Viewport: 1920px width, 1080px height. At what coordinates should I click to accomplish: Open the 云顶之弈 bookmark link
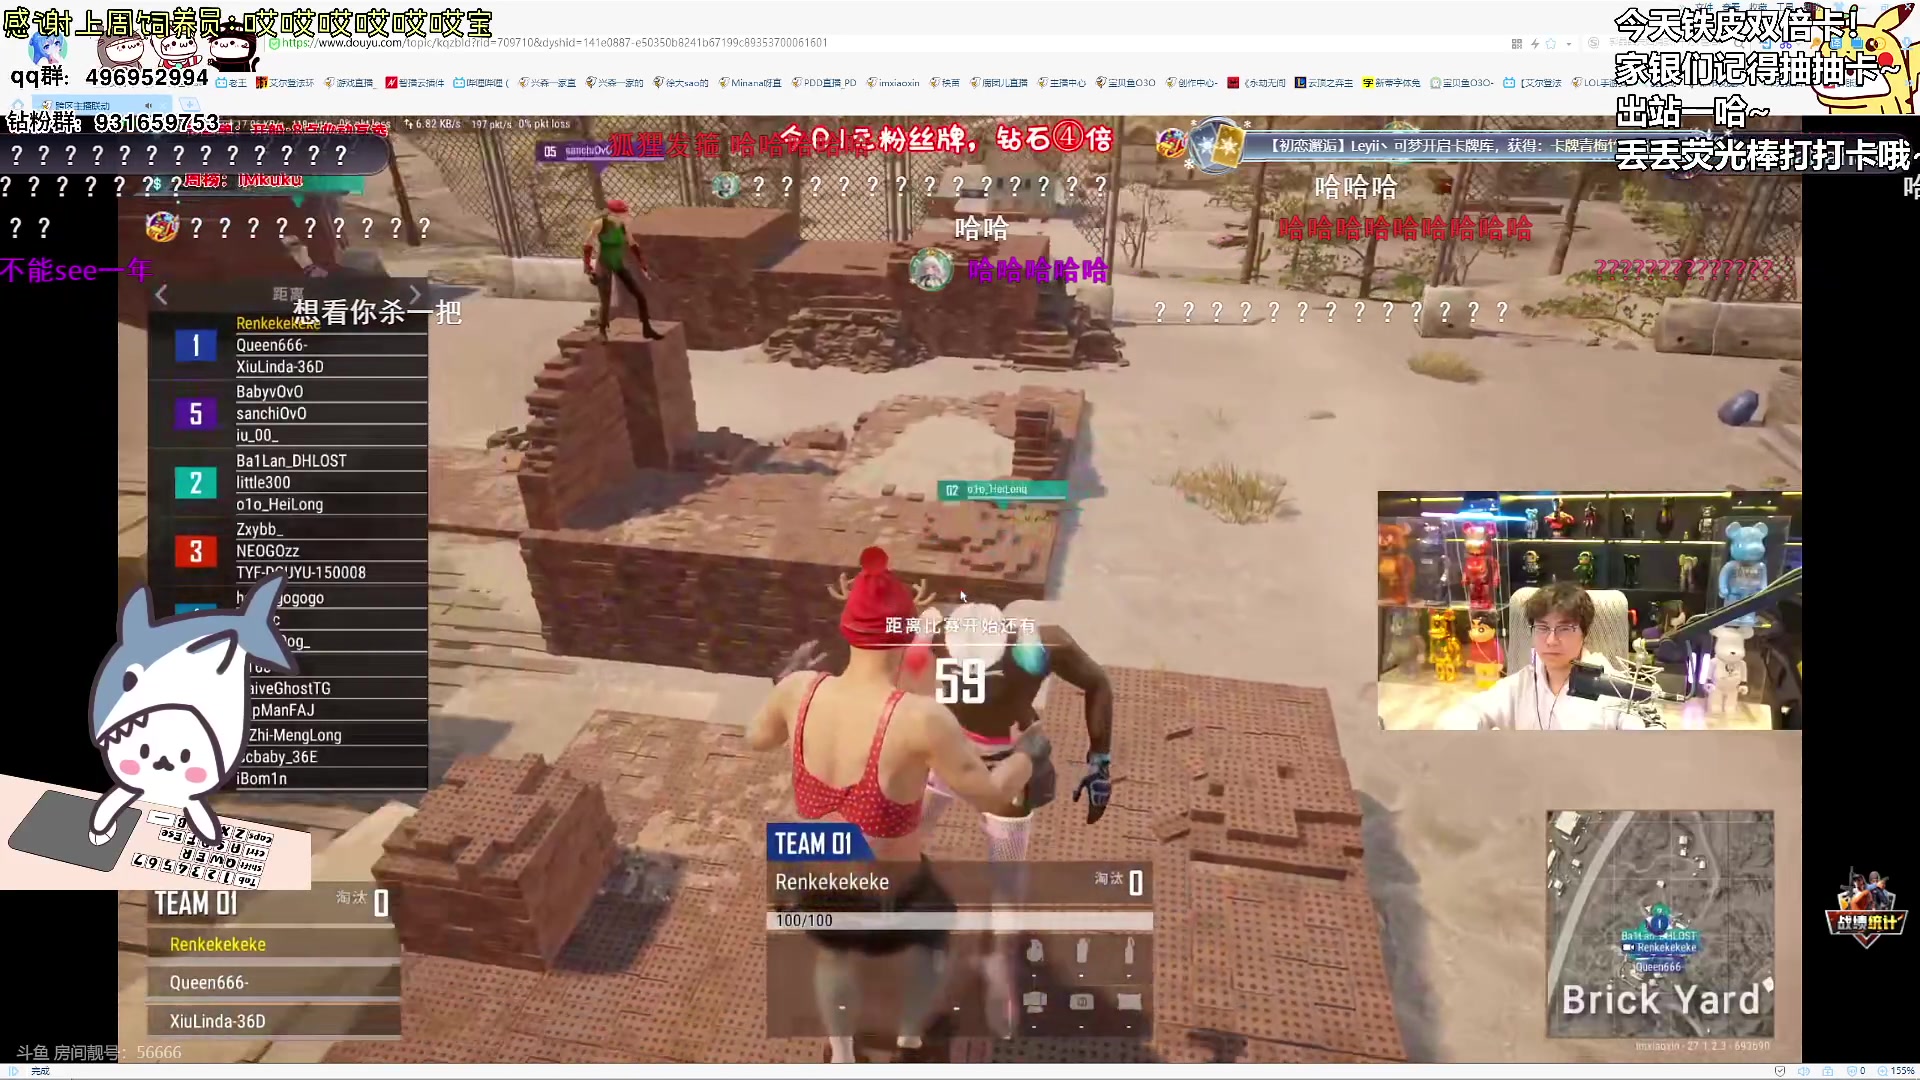[x=1323, y=83]
